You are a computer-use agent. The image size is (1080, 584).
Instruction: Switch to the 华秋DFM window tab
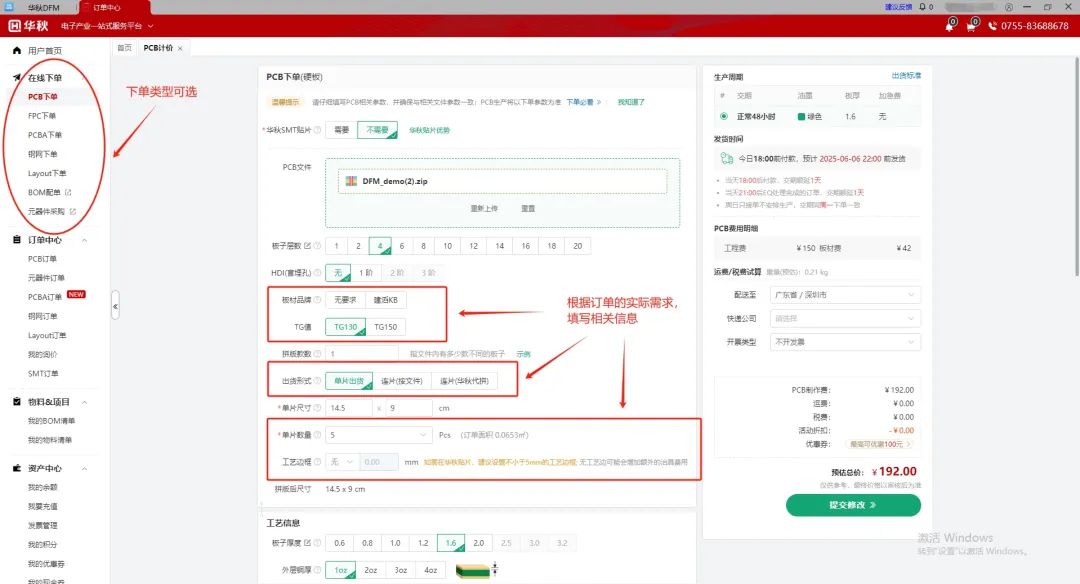coord(43,8)
